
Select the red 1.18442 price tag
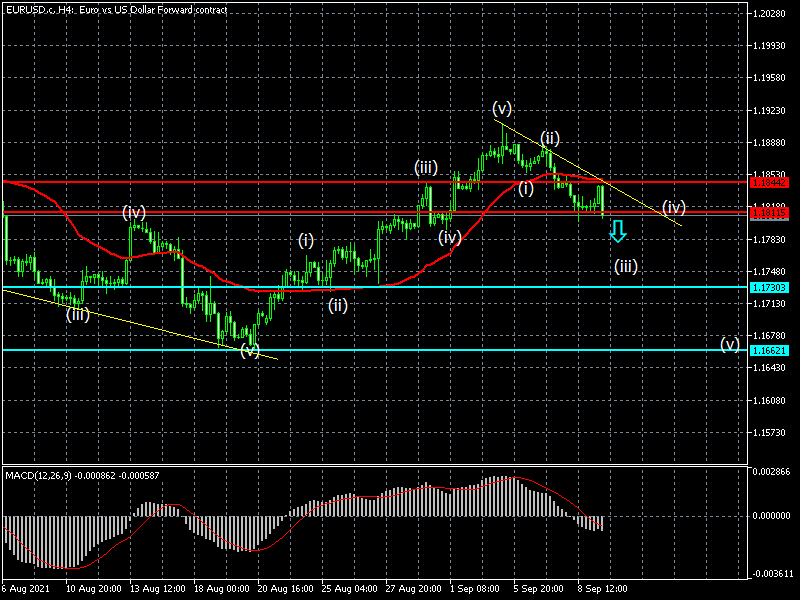(x=772, y=183)
